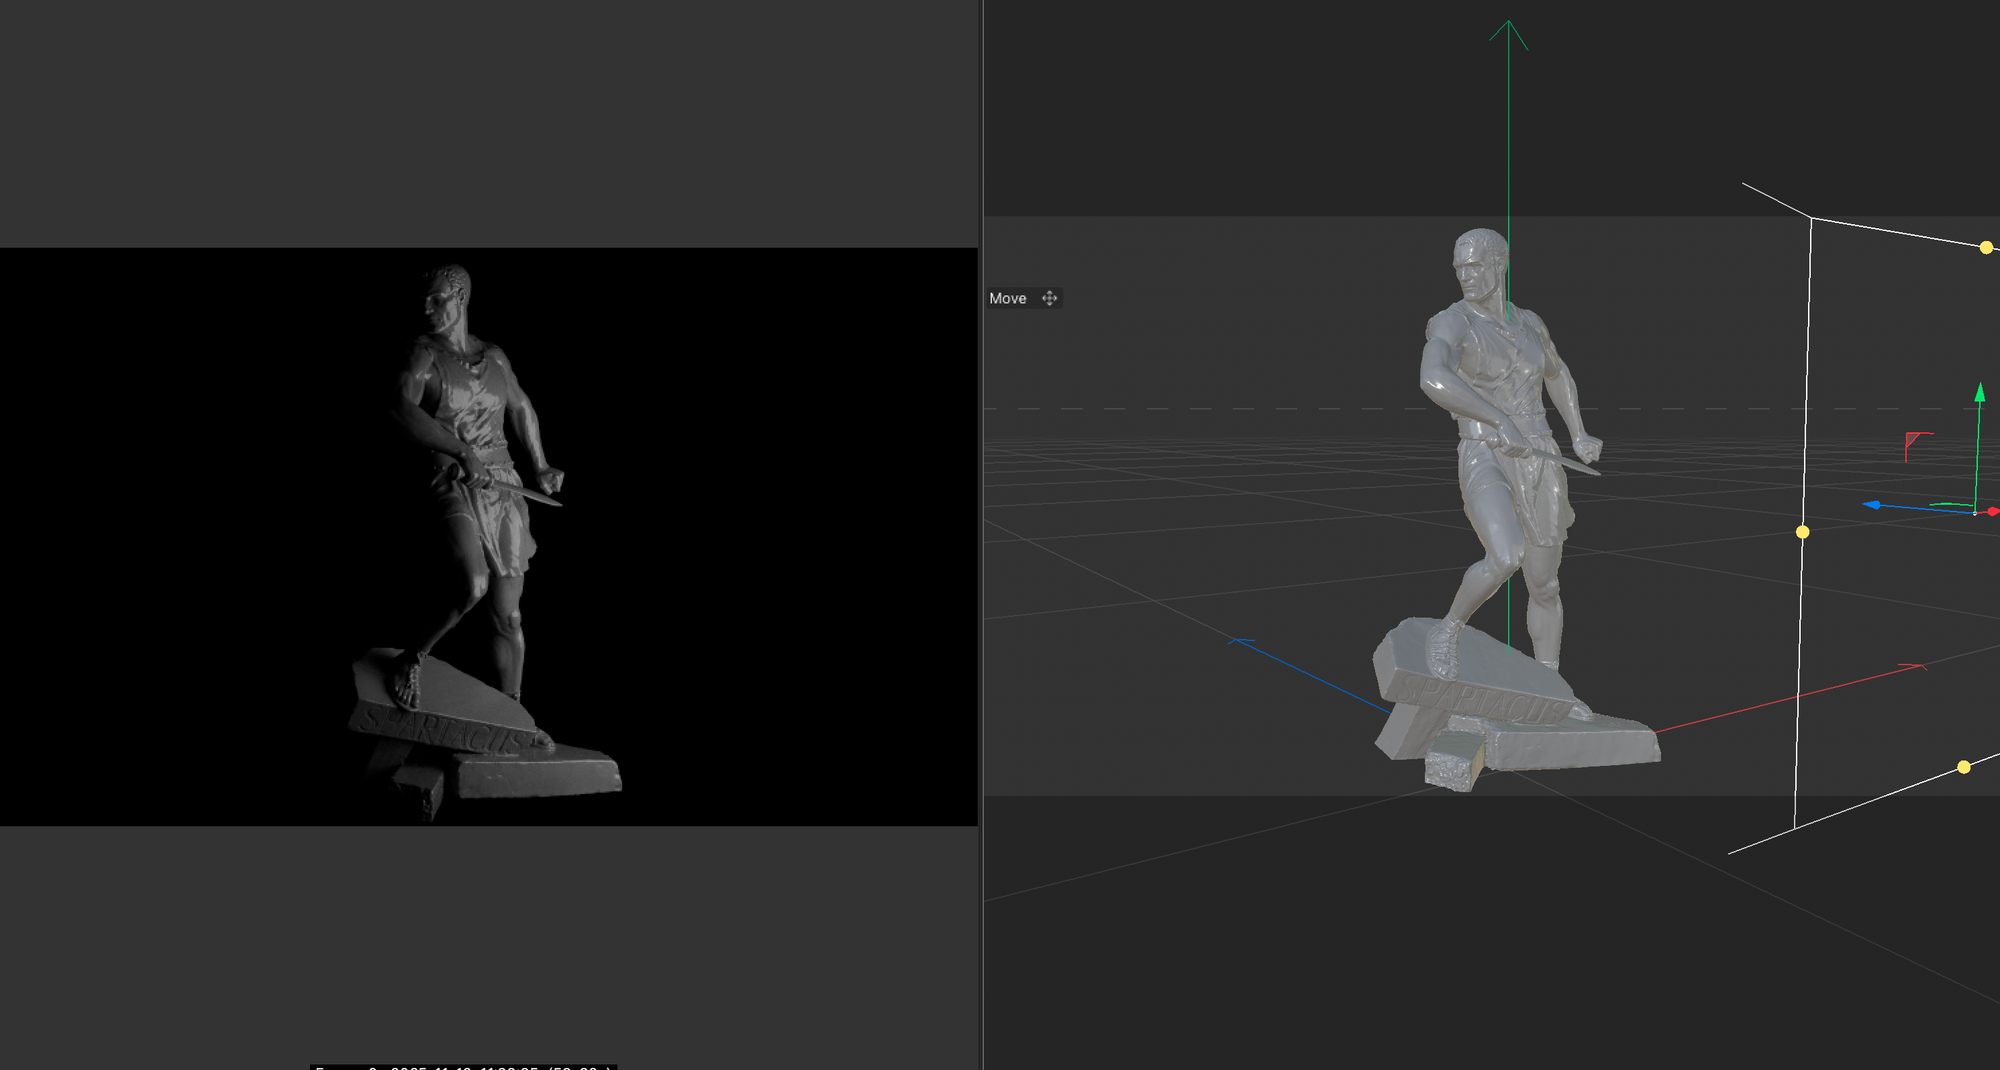Grab the green up arrow on the light's move gizmo
The width and height of the screenshot is (2000, 1070).
tap(1979, 393)
